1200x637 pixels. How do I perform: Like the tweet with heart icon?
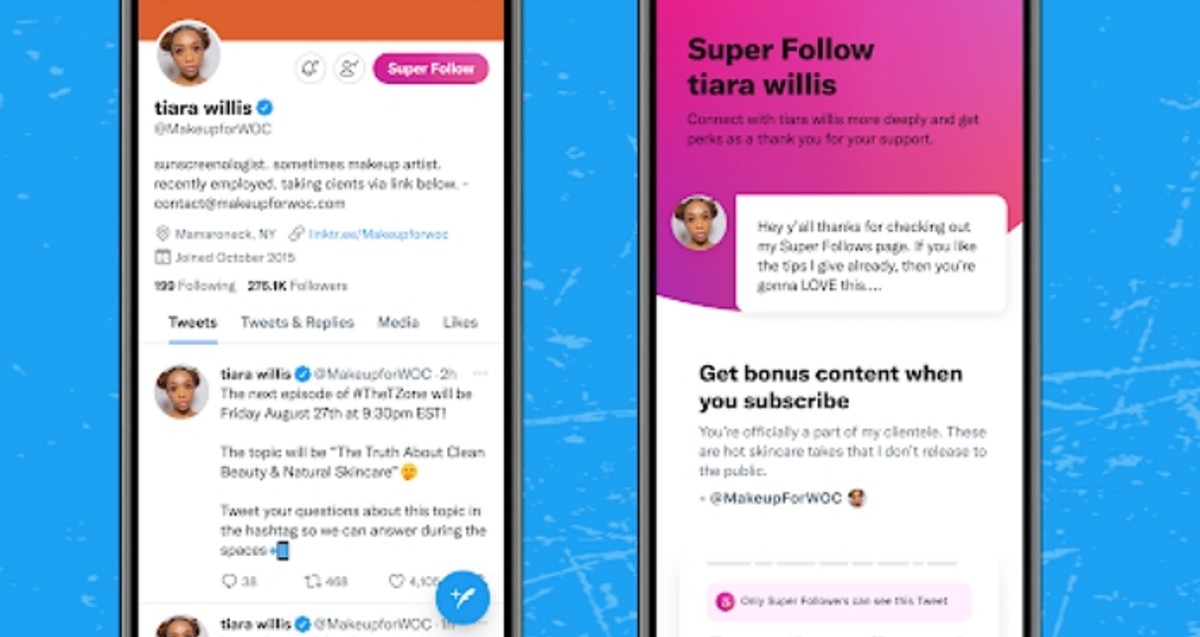396,580
